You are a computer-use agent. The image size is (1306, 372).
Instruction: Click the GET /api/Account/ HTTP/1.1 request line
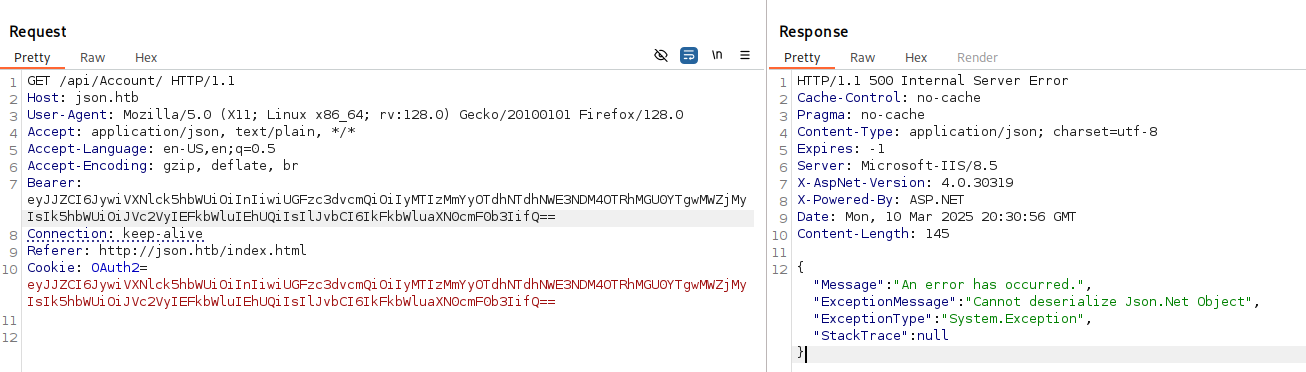pyautogui.click(x=131, y=81)
